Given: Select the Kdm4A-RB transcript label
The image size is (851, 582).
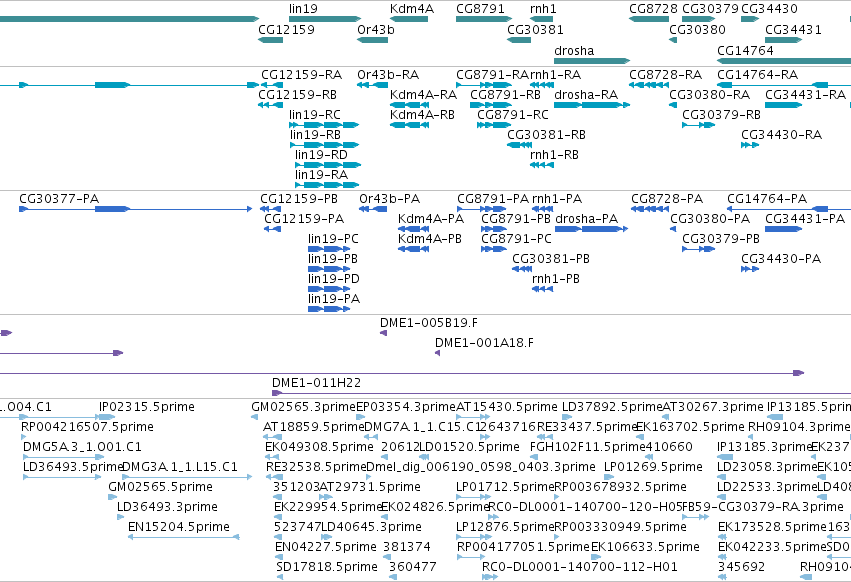Looking at the screenshot, I should point(422,115).
